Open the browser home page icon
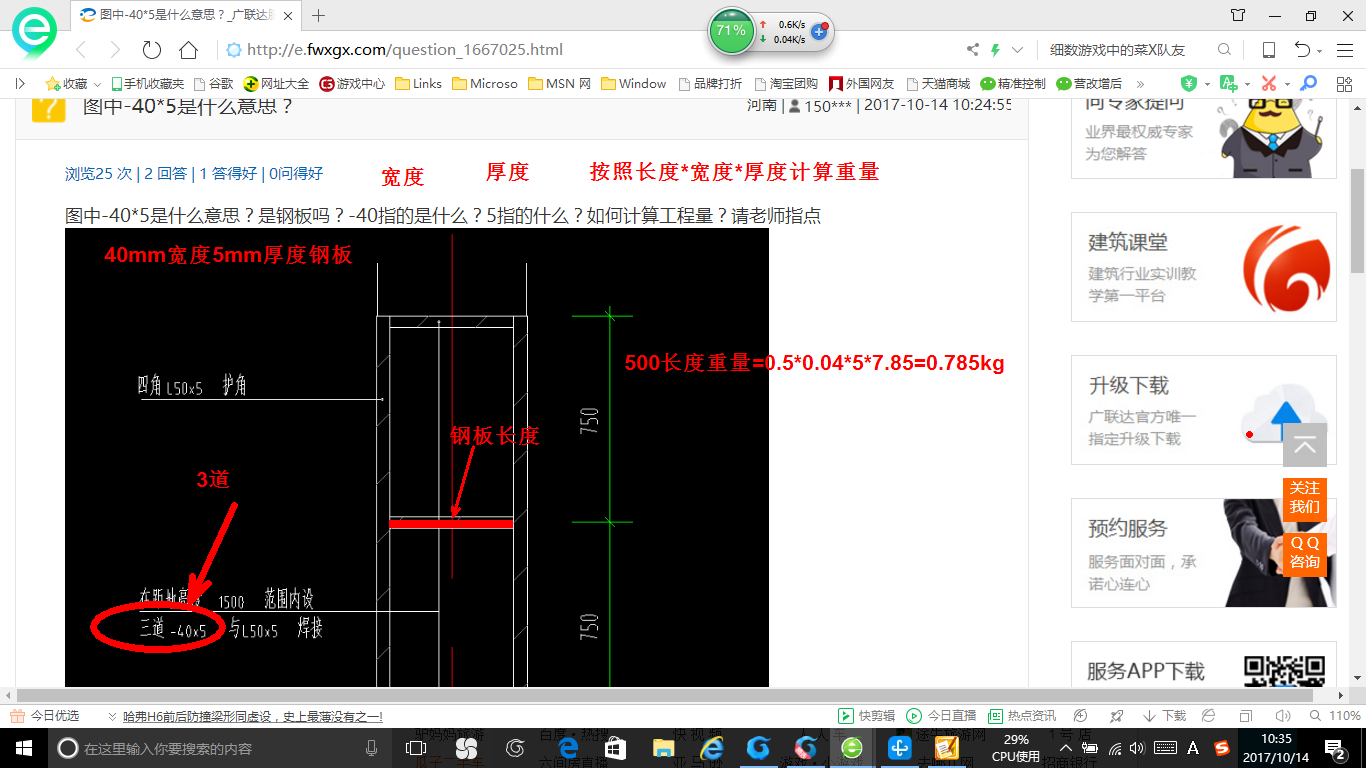The image size is (1366, 768). [188, 50]
